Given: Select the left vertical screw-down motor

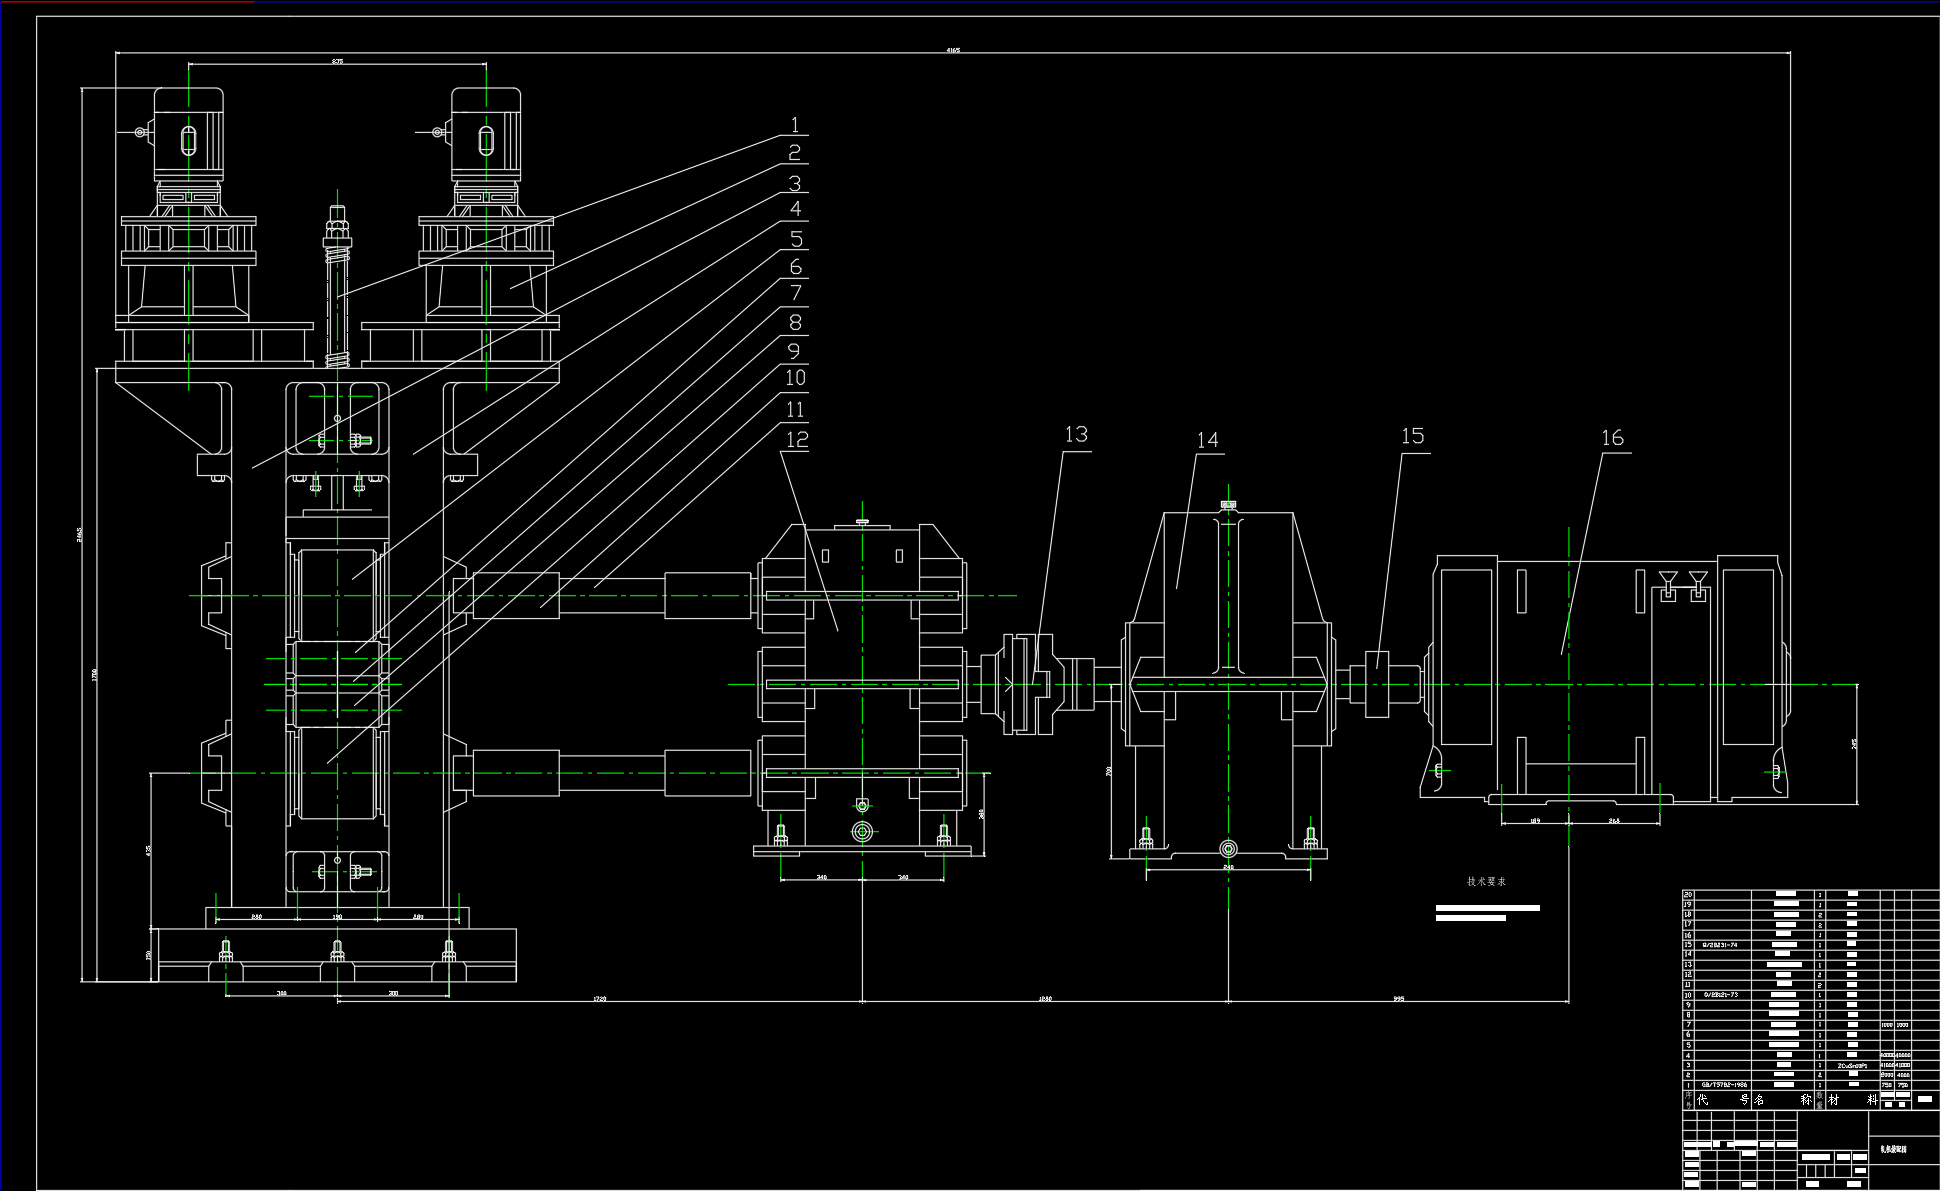Looking at the screenshot, I should [x=188, y=135].
